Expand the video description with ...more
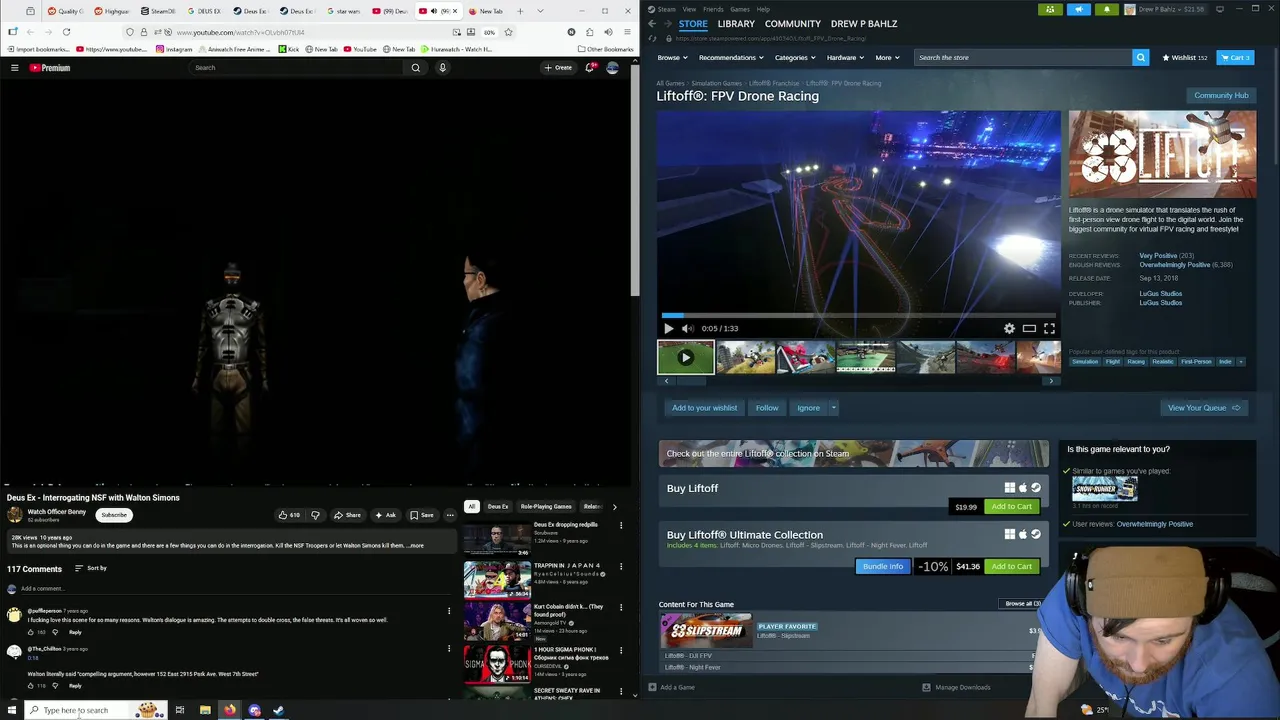1280x720 pixels. click(415, 546)
